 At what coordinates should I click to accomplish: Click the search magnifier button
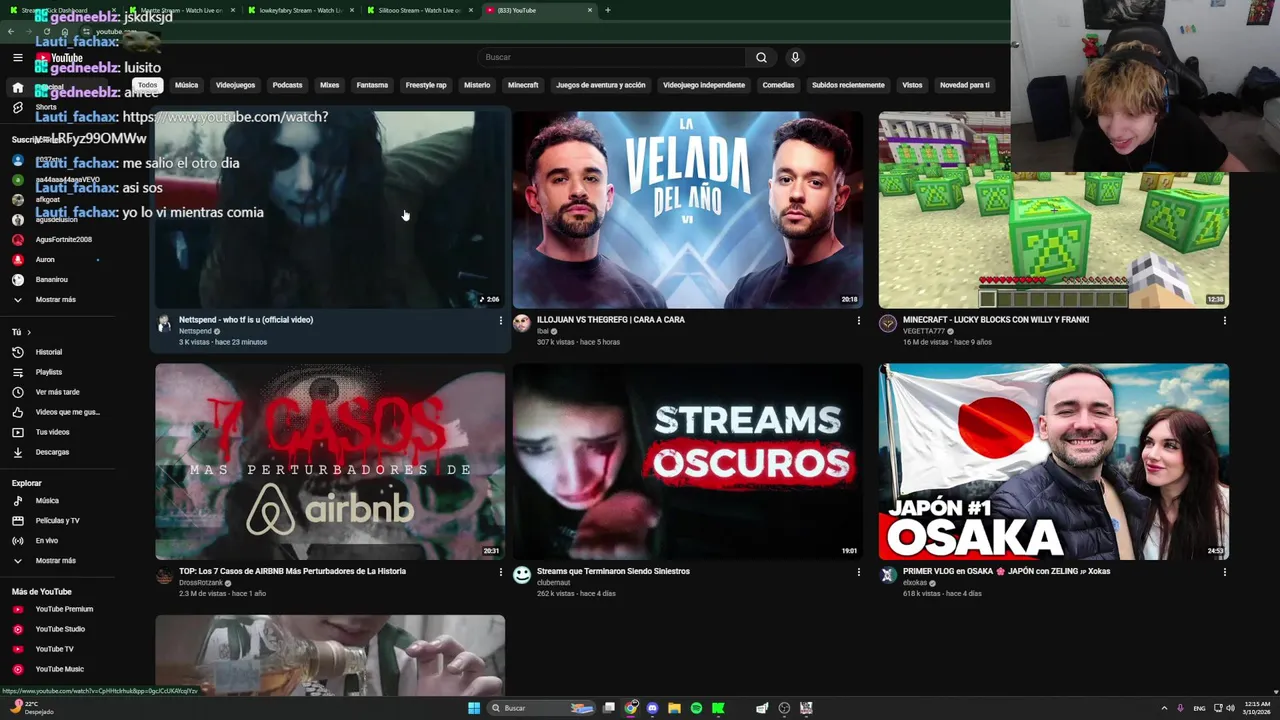[761, 57]
